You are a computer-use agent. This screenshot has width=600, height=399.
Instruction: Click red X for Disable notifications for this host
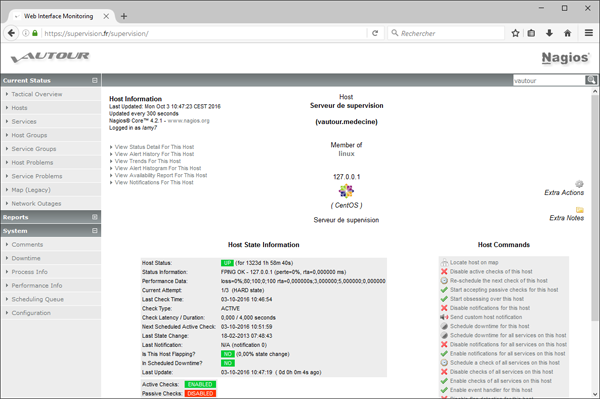tap(444, 308)
